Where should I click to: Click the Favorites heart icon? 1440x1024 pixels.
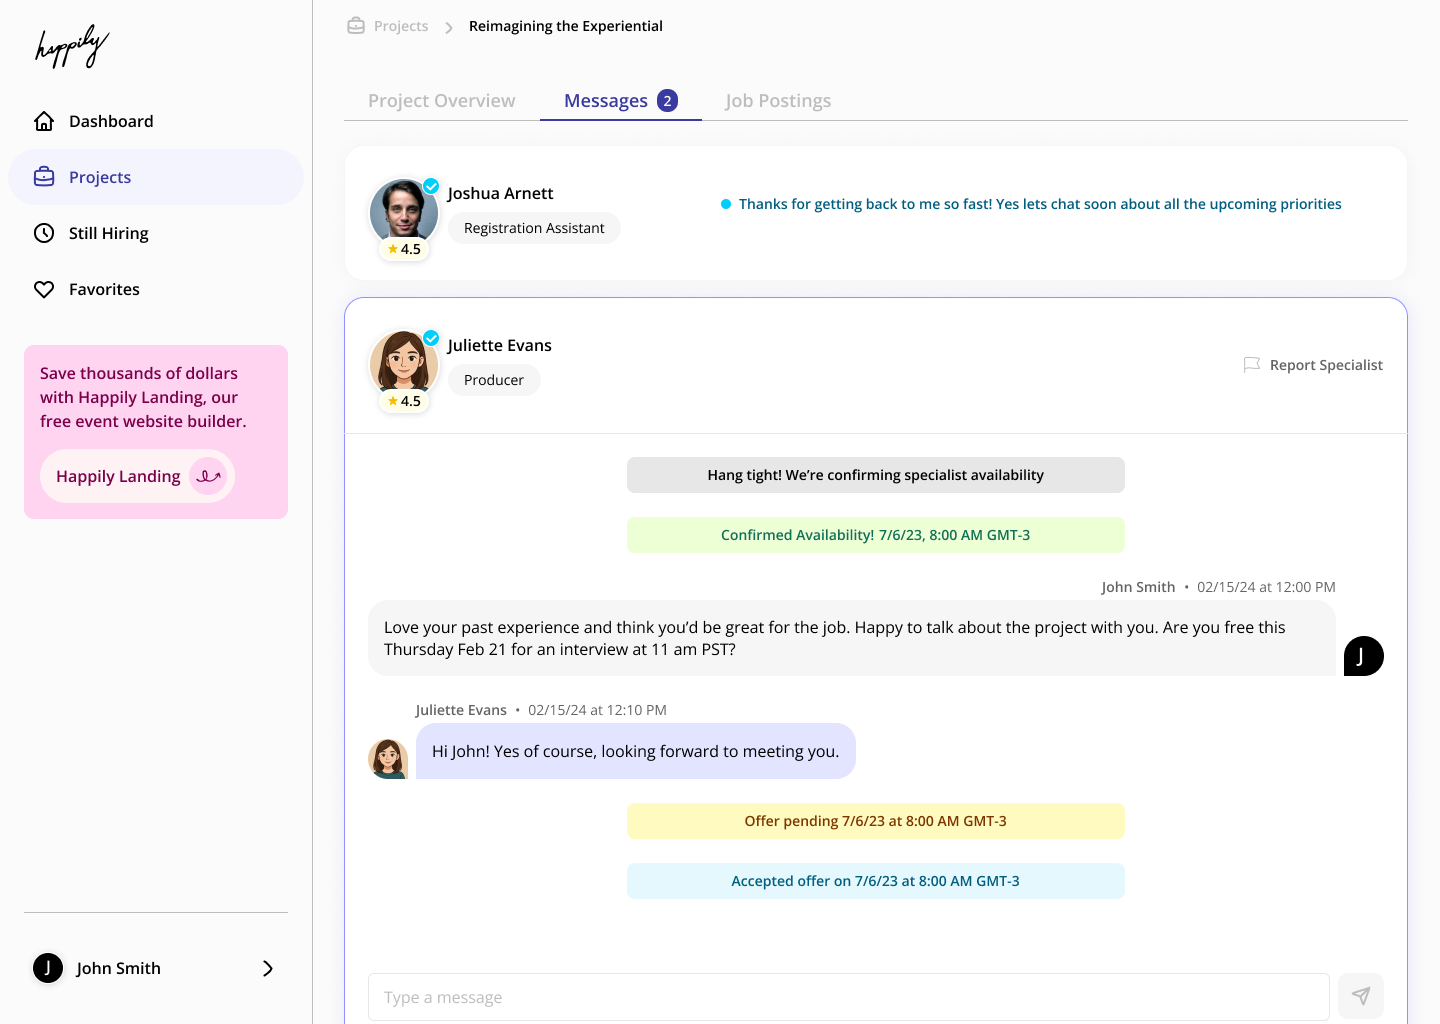click(44, 289)
